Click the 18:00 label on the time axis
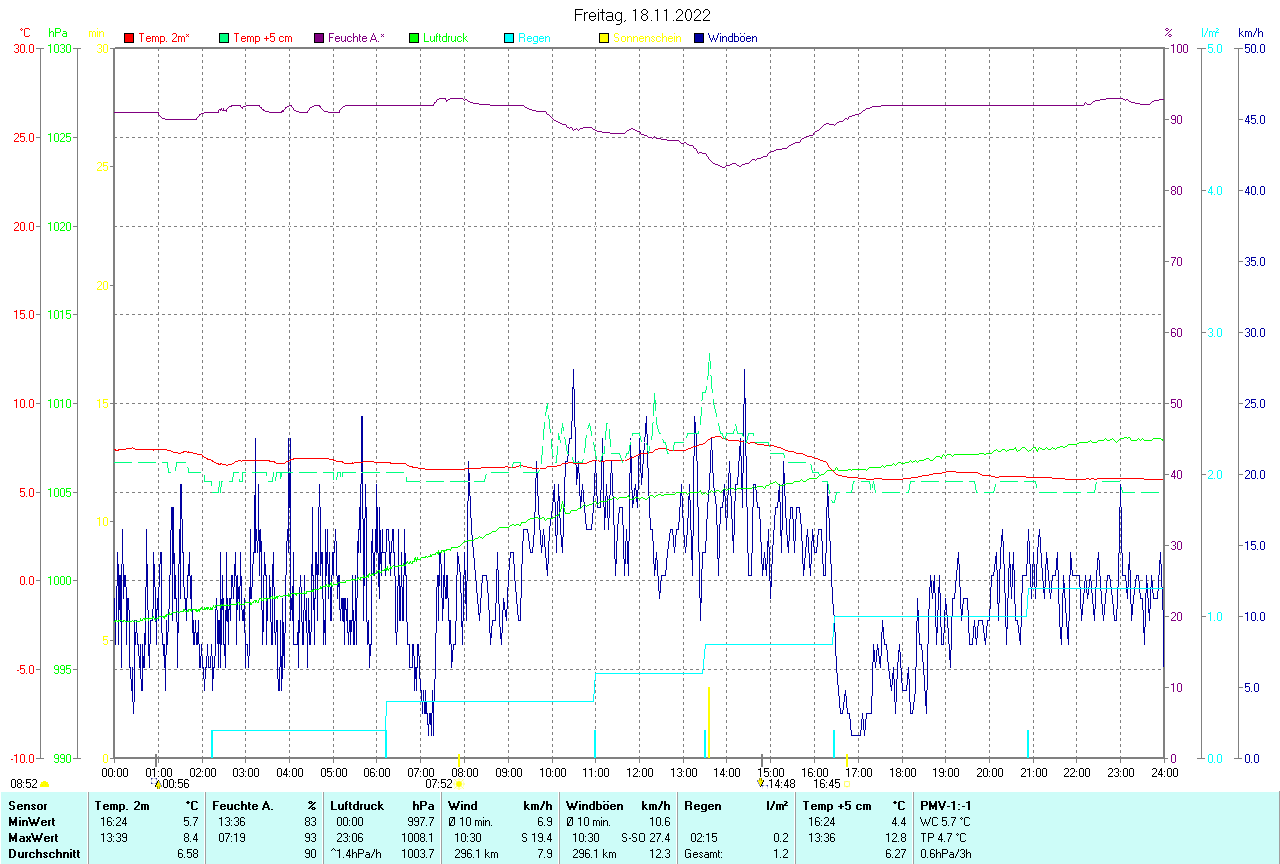Screen dimensions: 1280x864 (902, 772)
